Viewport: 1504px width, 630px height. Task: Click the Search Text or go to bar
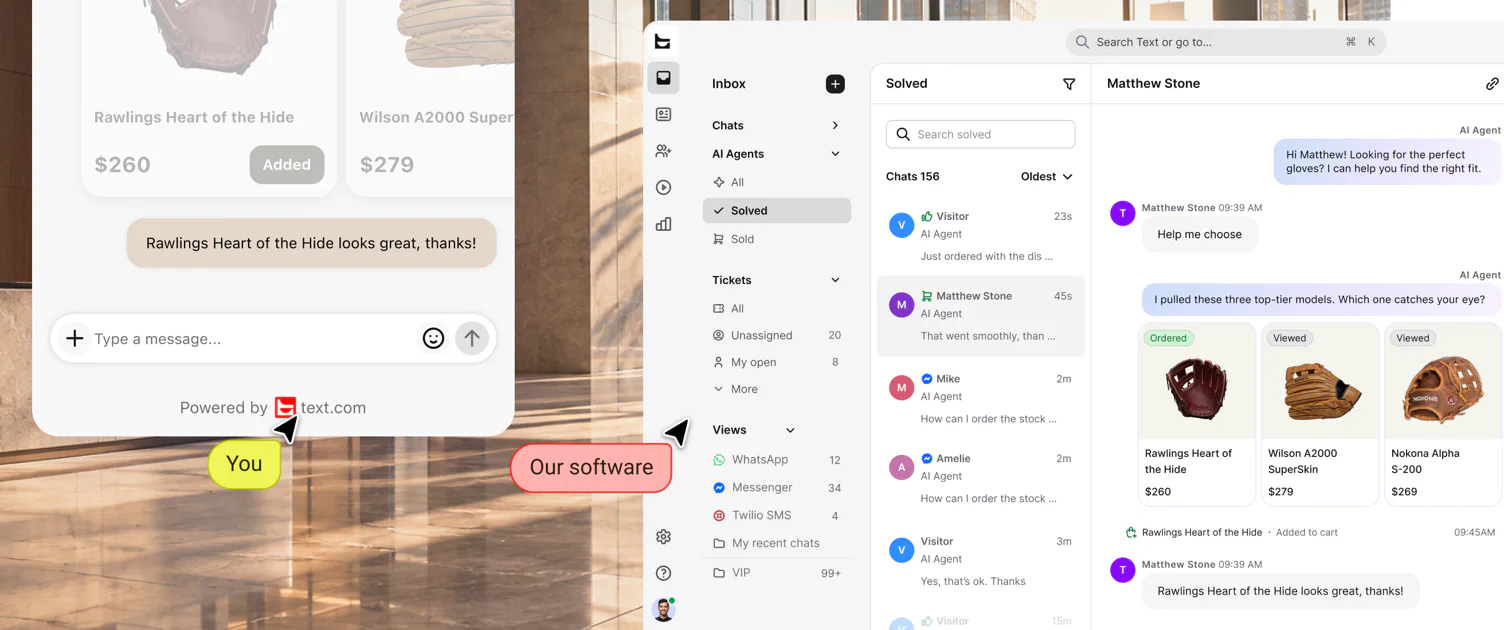[x=1226, y=42]
